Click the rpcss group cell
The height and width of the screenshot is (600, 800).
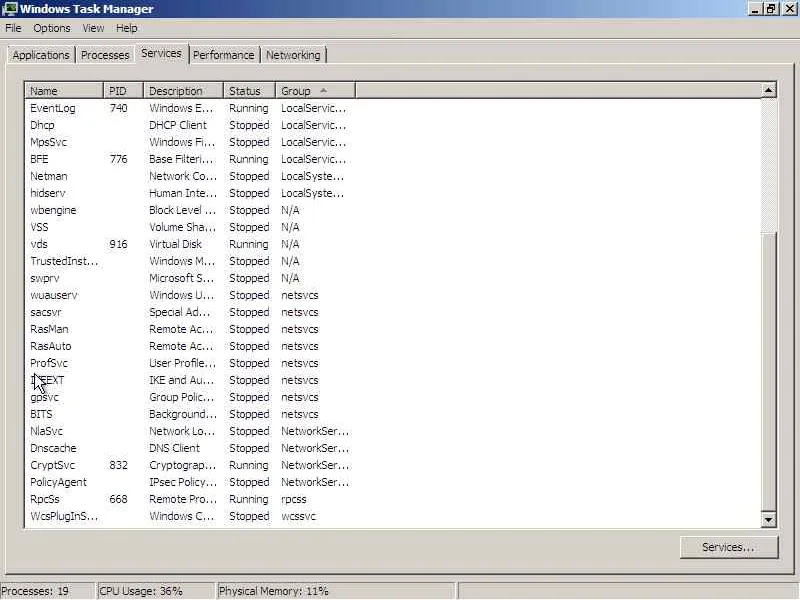tap(294, 499)
